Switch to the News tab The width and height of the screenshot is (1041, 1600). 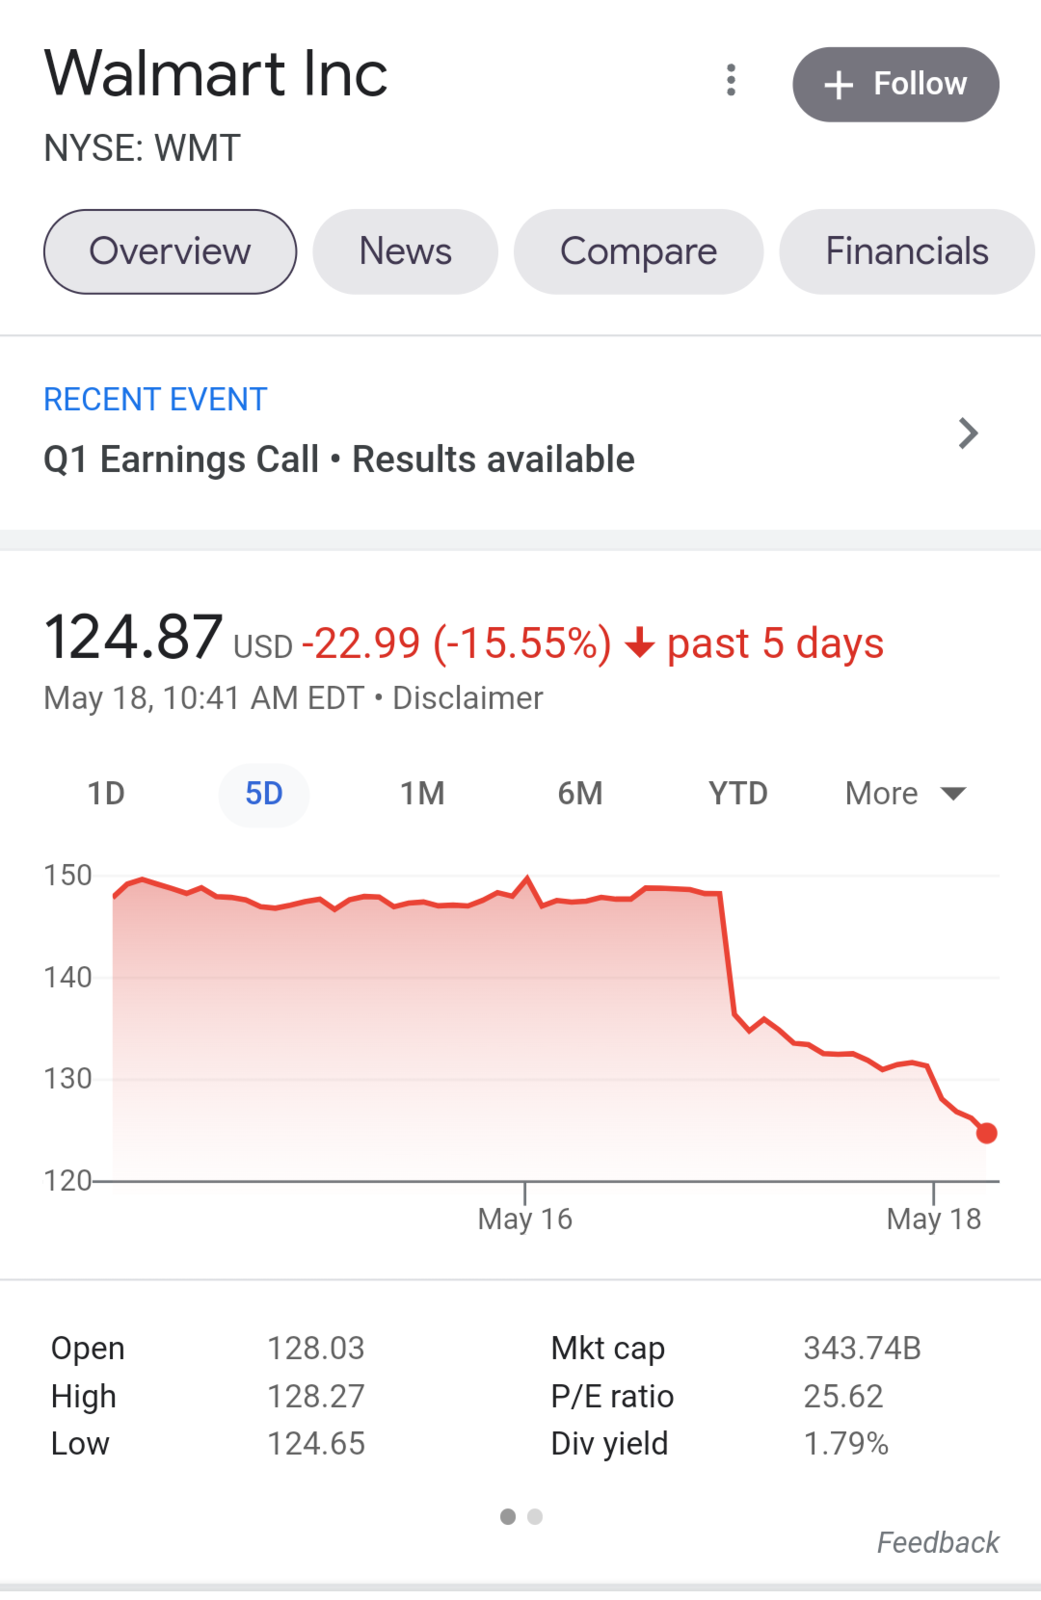tap(405, 252)
